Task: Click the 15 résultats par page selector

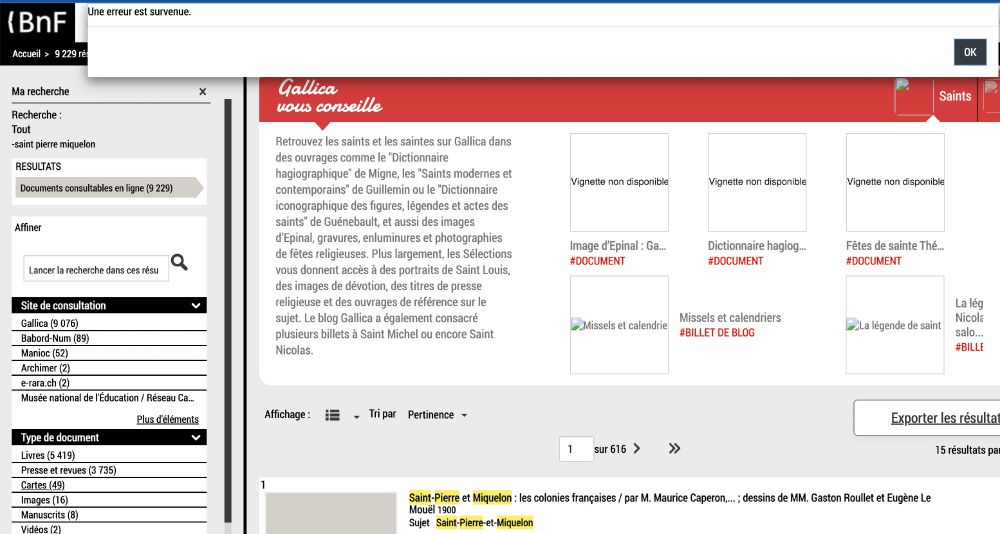Action: point(967,450)
